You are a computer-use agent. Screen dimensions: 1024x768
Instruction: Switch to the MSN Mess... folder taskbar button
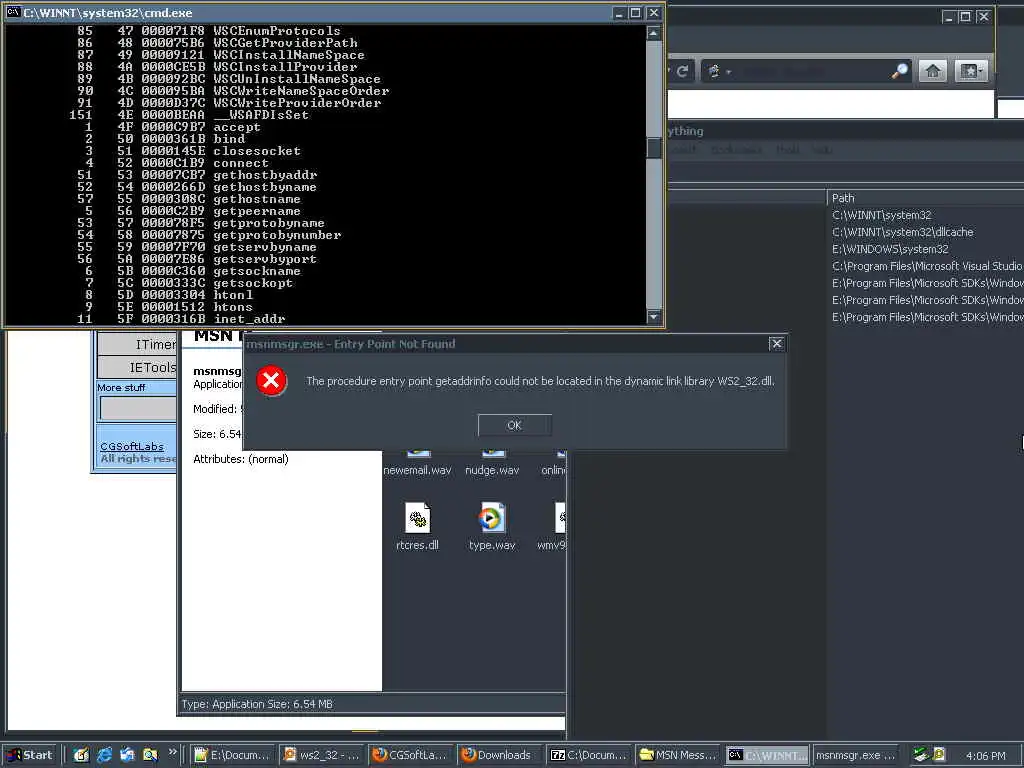click(677, 755)
